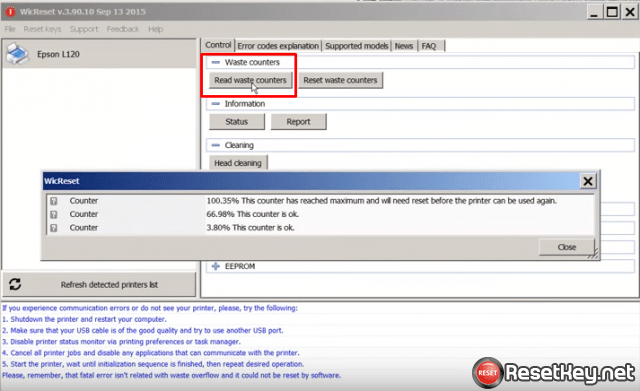640x391 pixels.
Task: Expand the EEPROM section
Action: coord(216,266)
